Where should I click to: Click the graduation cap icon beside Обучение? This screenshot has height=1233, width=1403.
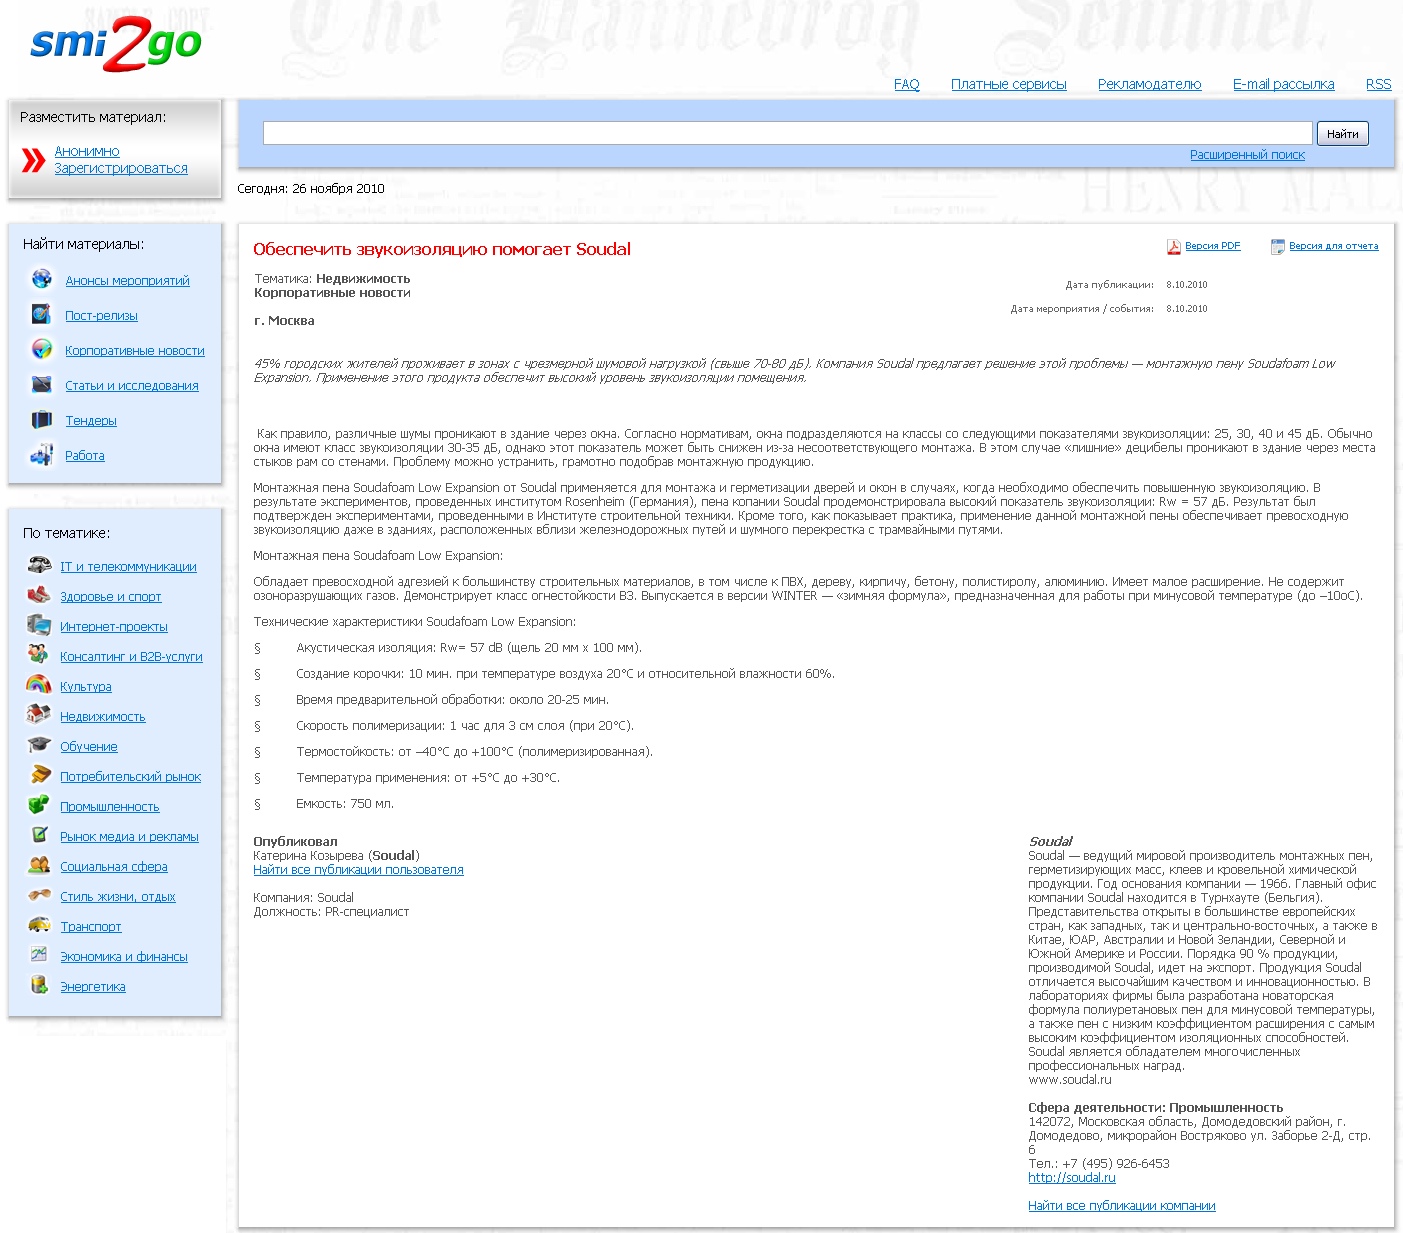point(39,745)
